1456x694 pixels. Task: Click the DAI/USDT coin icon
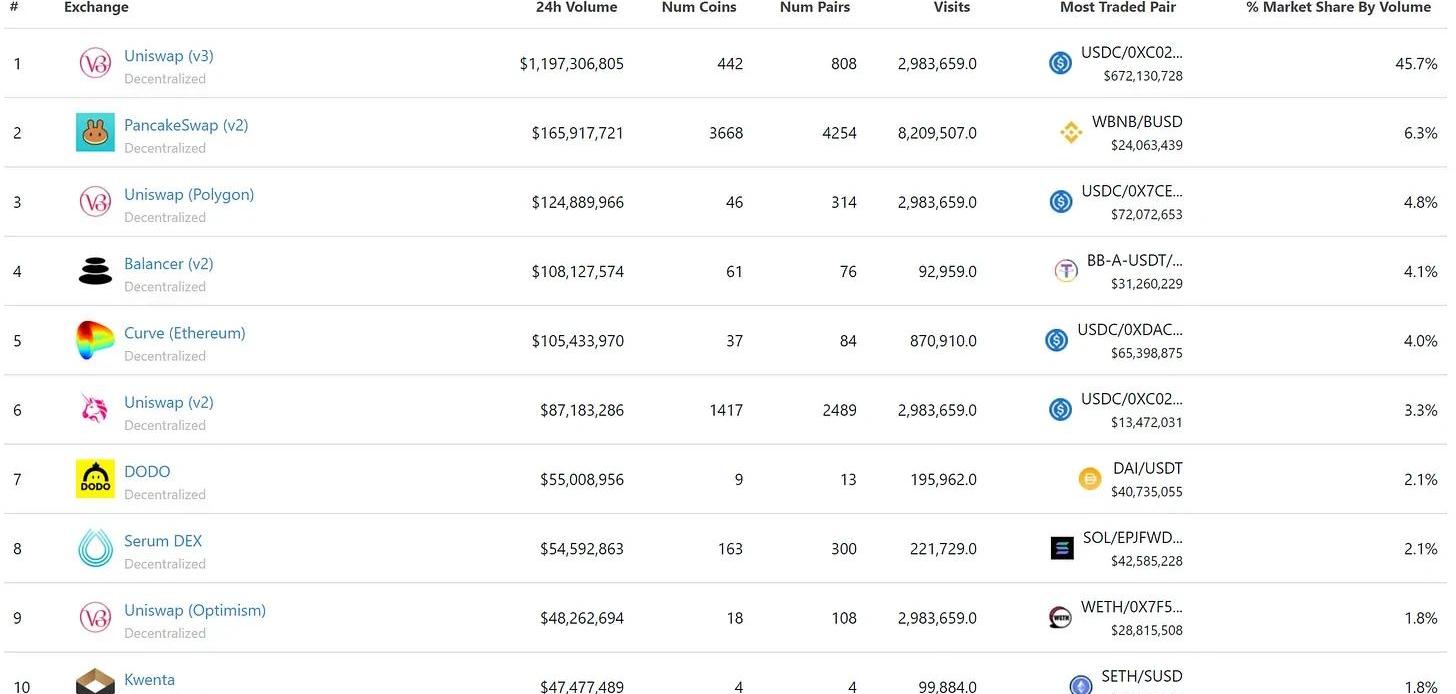(1090, 479)
